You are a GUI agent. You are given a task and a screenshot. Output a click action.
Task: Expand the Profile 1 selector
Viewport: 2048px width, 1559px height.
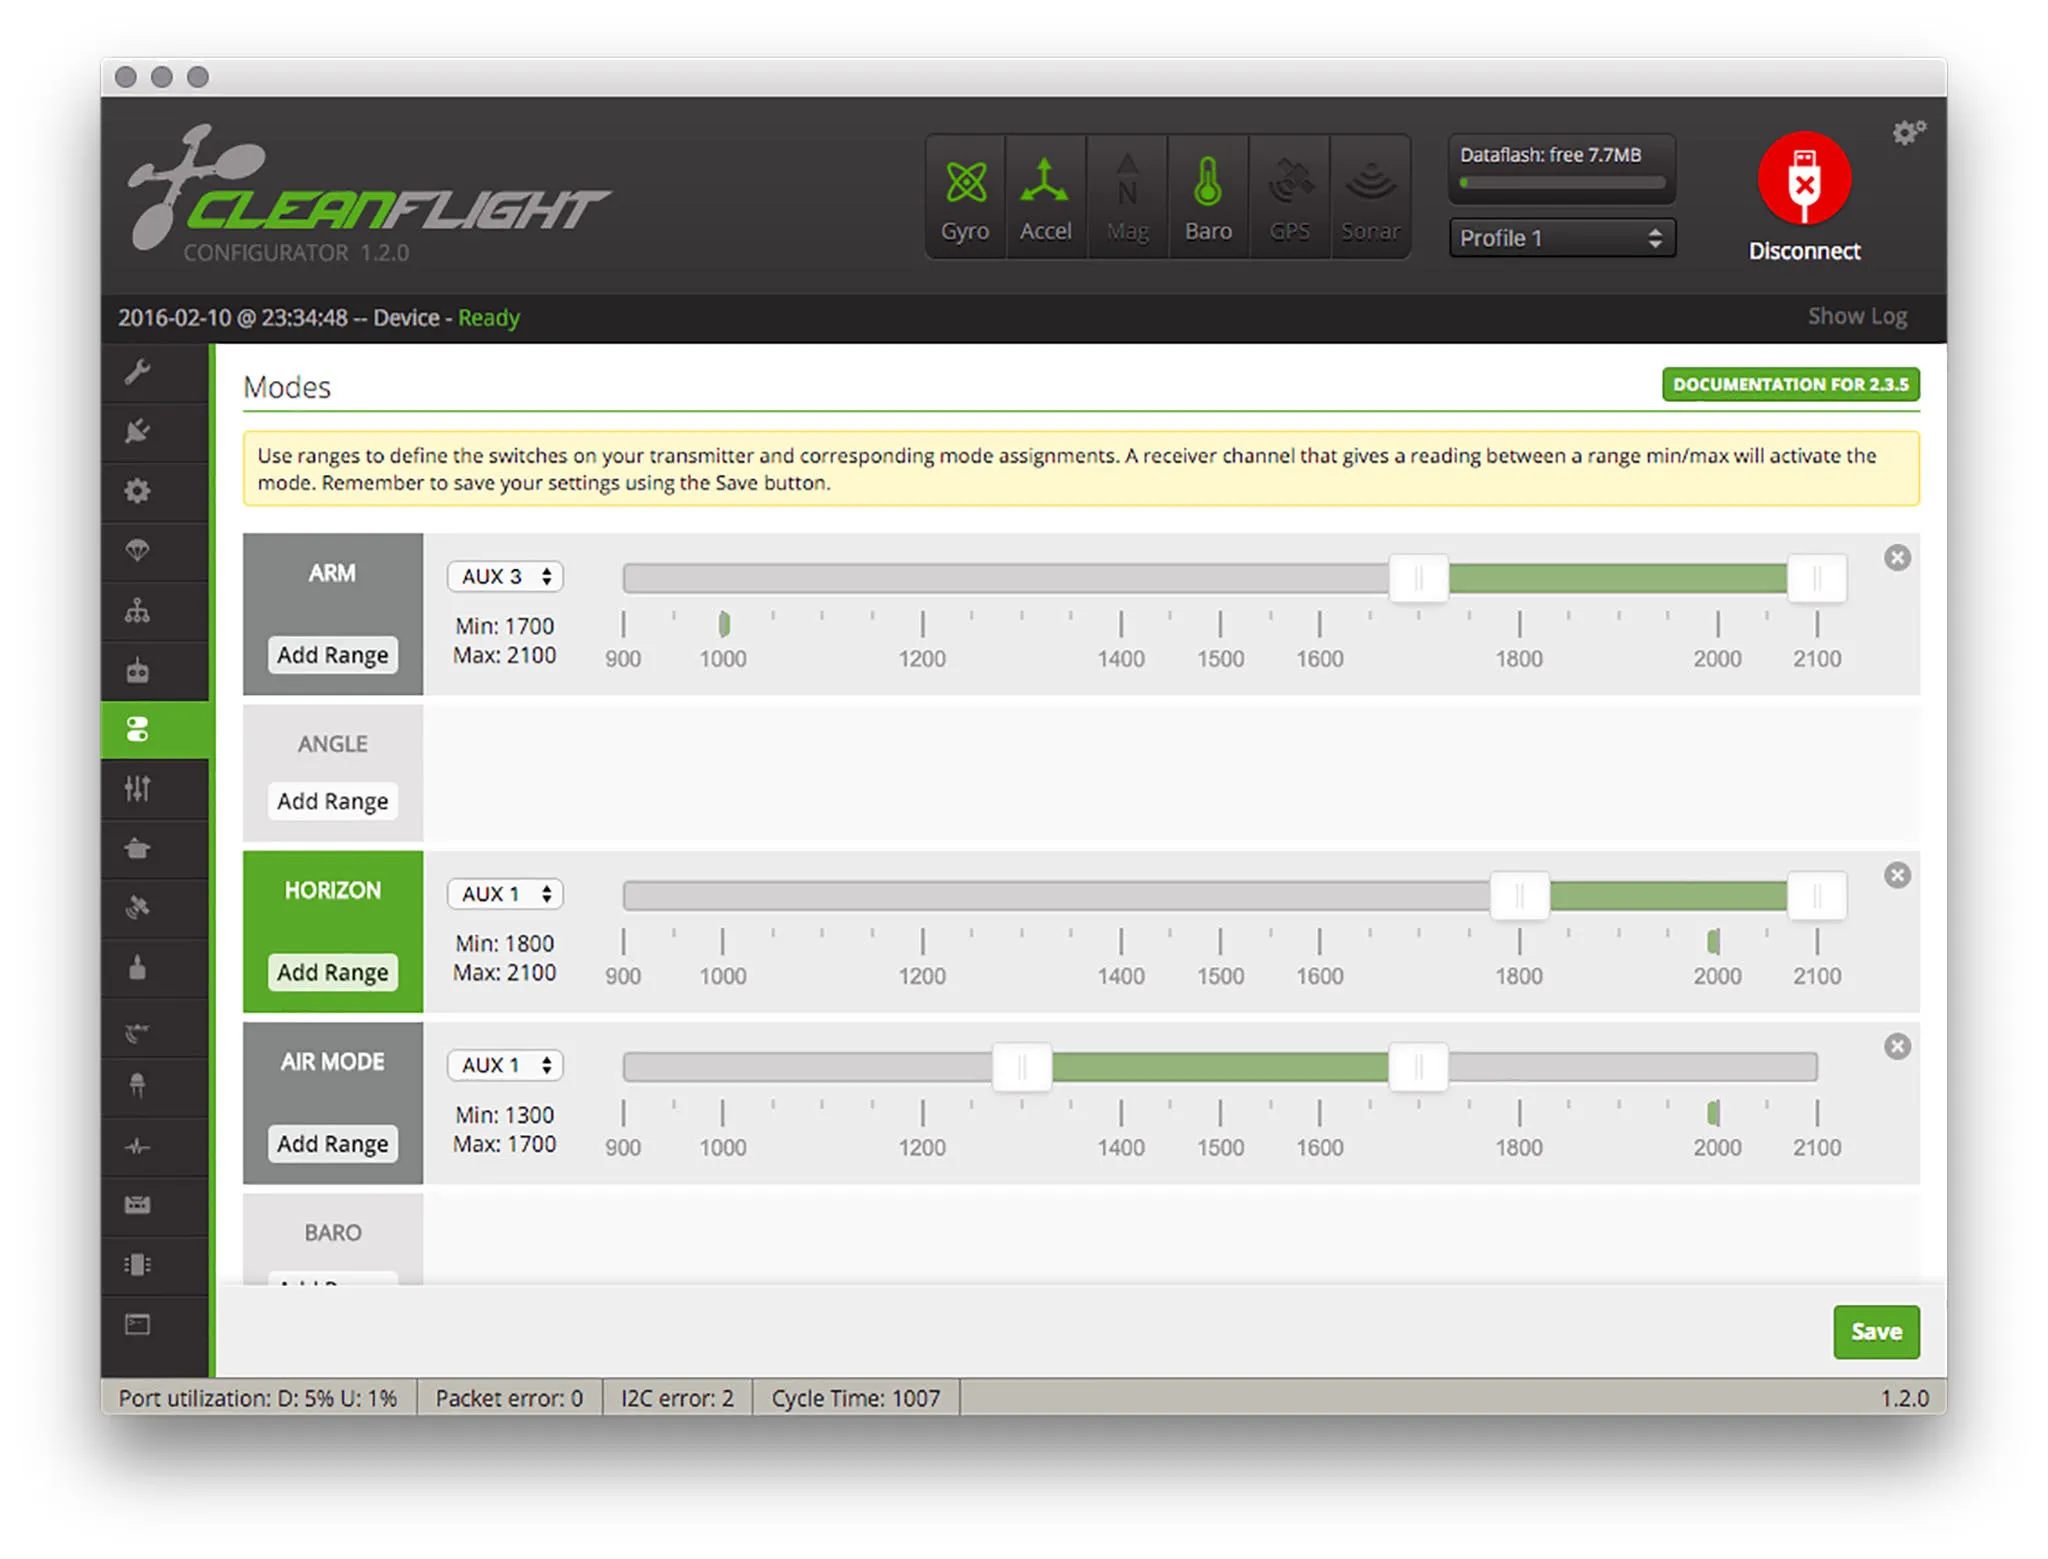point(1561,238)
